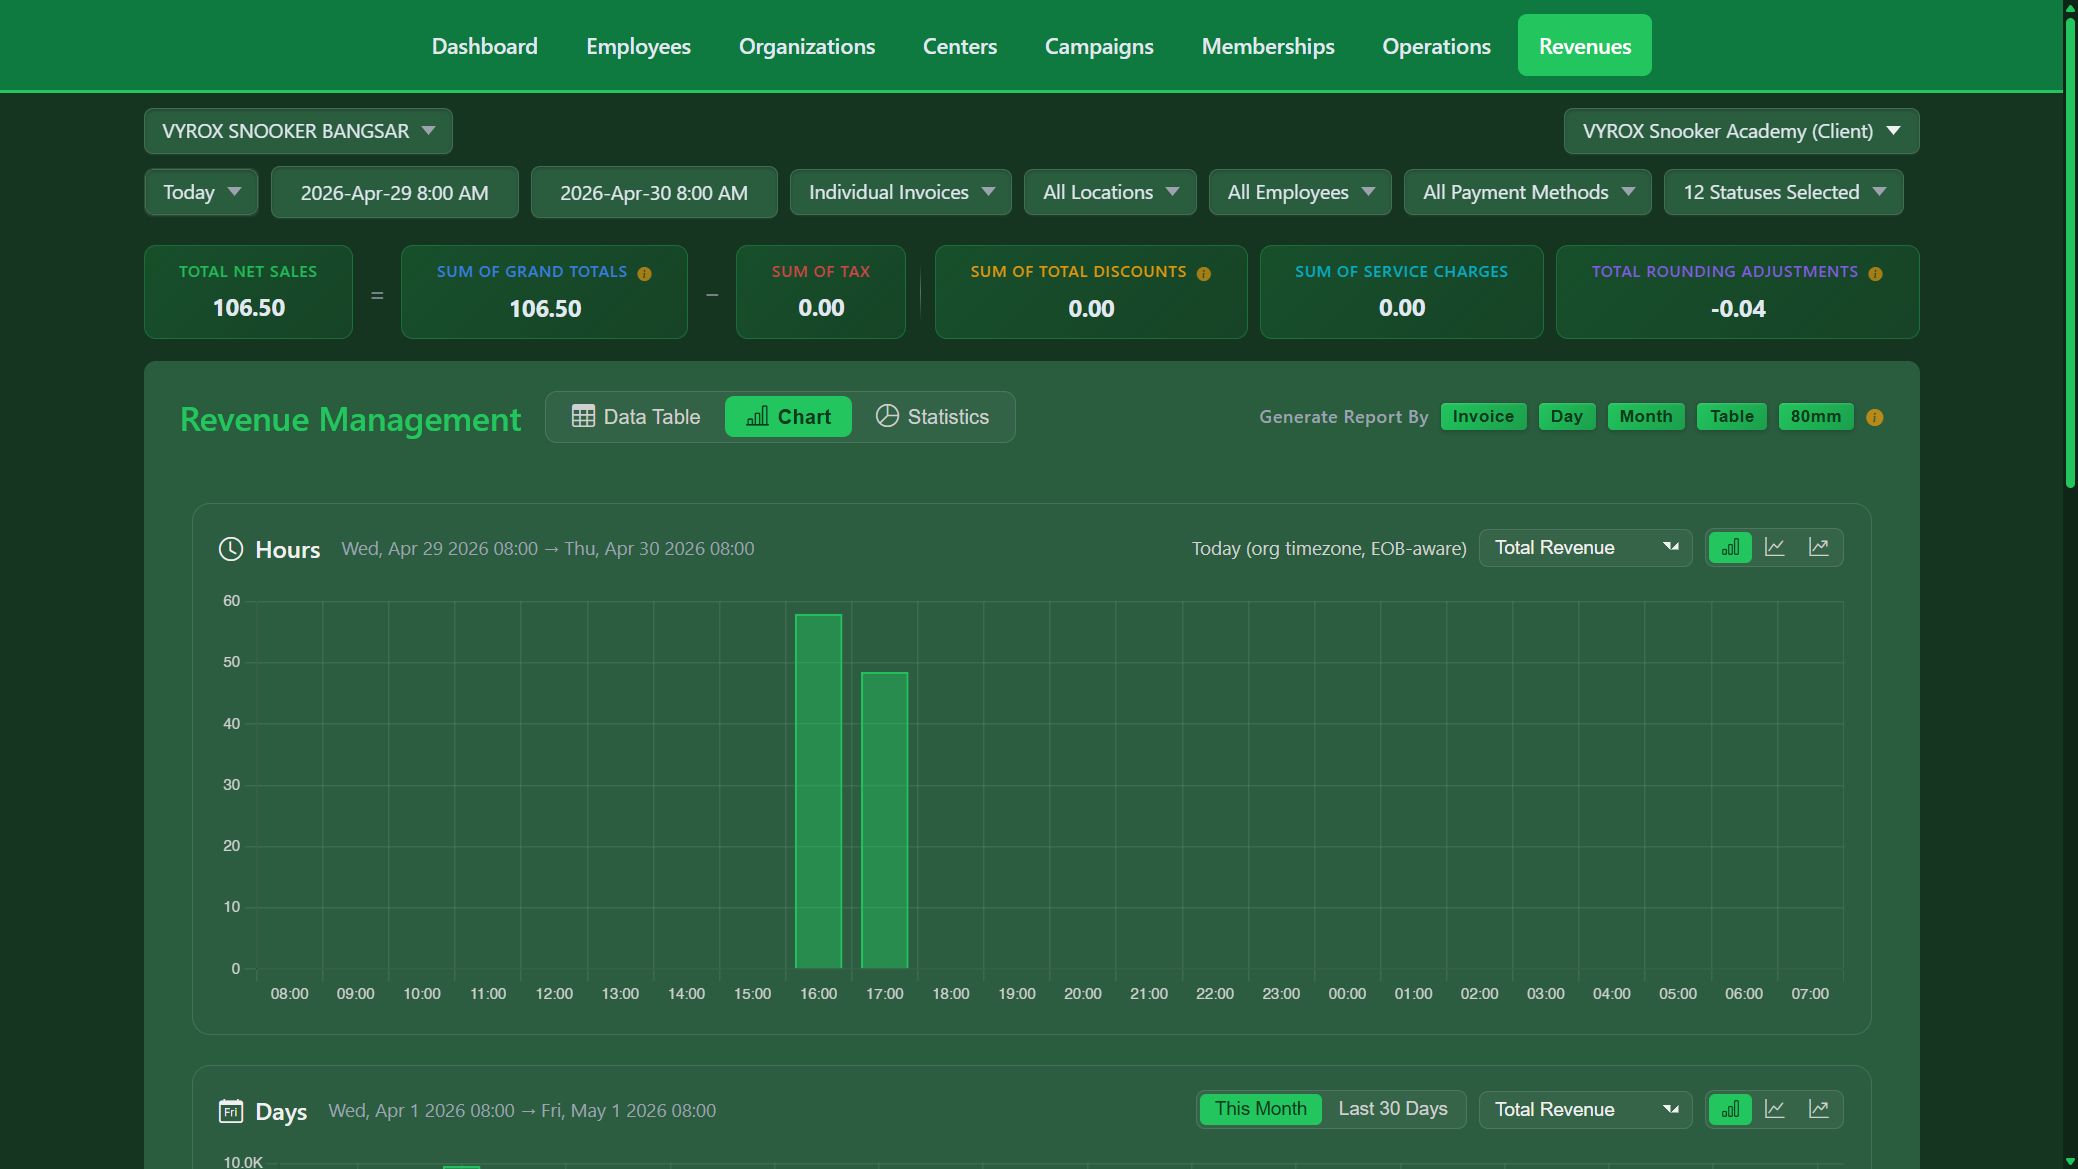This screenshot has height=1169, width=2078.
Task: Switch to Data Table view
Action: pos(636,417)
